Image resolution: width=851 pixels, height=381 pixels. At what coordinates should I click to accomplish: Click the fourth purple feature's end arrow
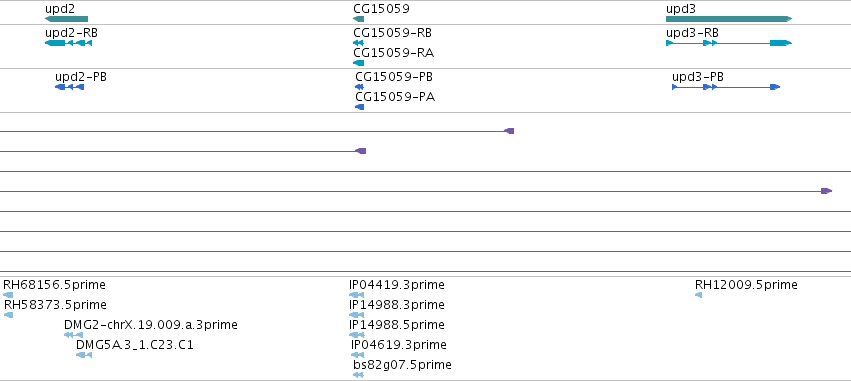tap(826, 191)
